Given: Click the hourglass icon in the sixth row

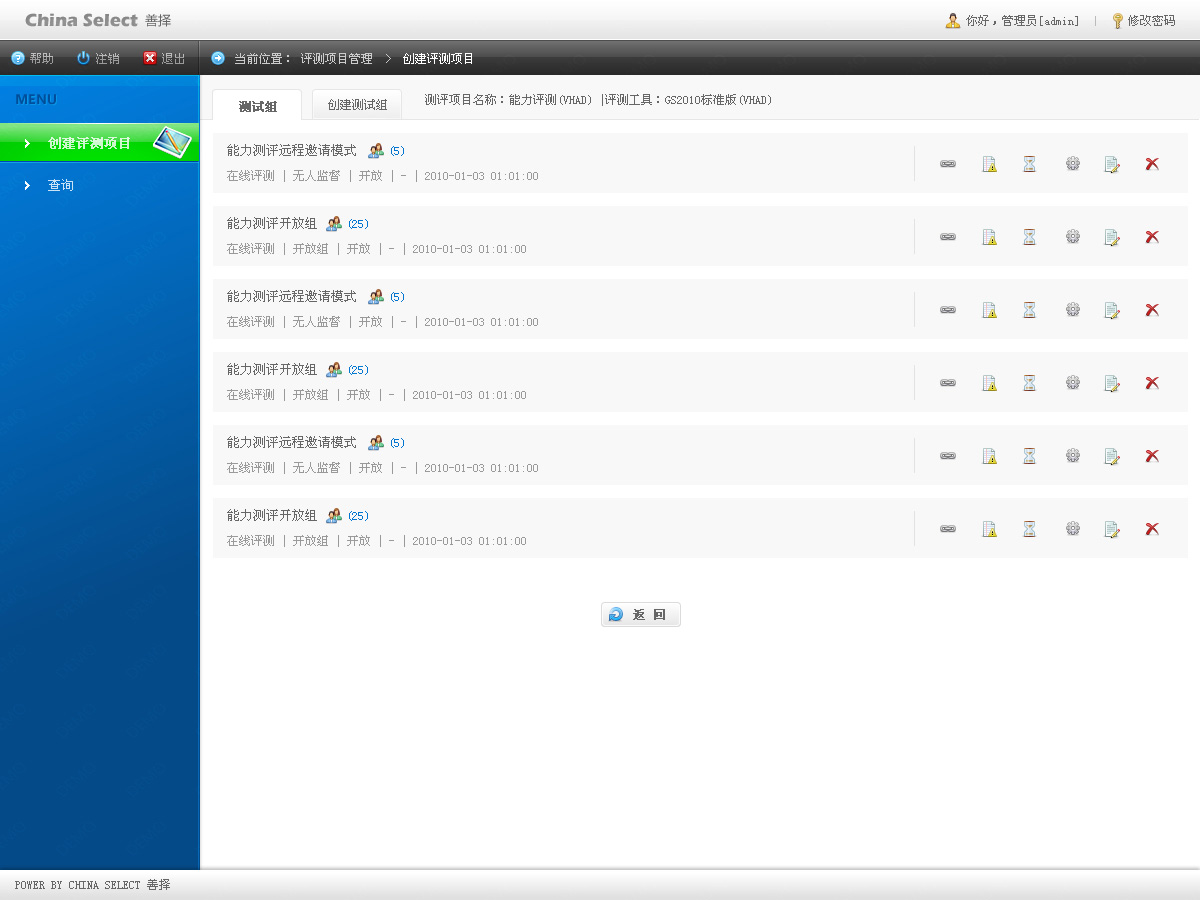Looking at the screenshot, I should pos(1030,529).
